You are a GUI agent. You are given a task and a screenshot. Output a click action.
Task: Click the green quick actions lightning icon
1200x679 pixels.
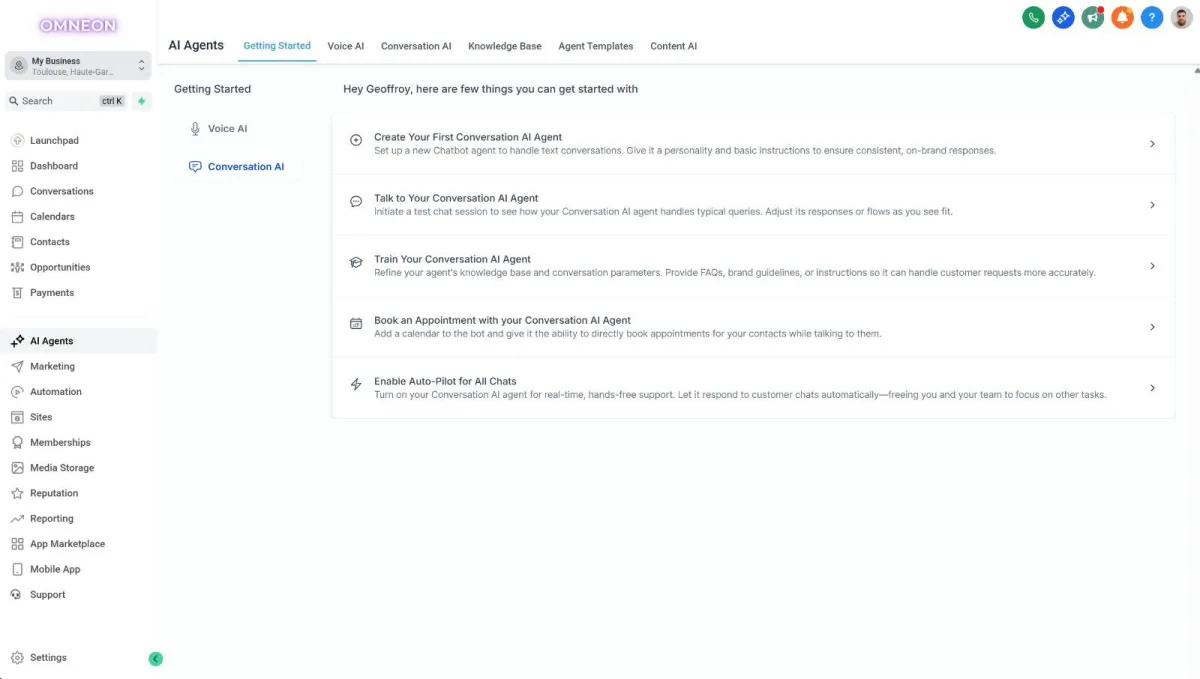[142, 101]
